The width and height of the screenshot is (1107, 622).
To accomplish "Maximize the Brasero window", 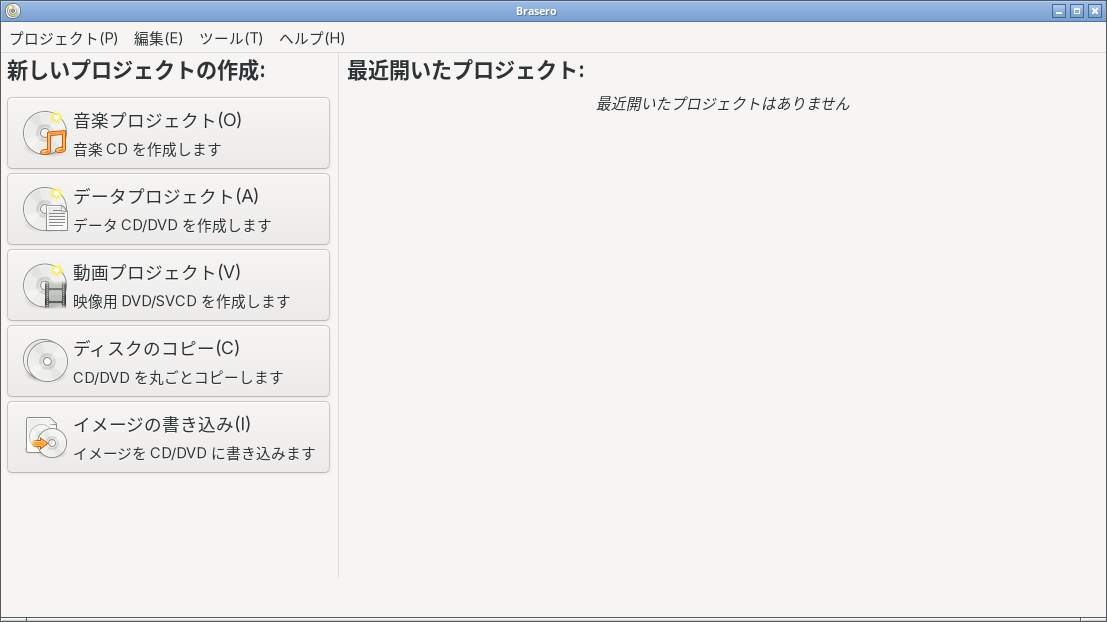I will 1077,11.
